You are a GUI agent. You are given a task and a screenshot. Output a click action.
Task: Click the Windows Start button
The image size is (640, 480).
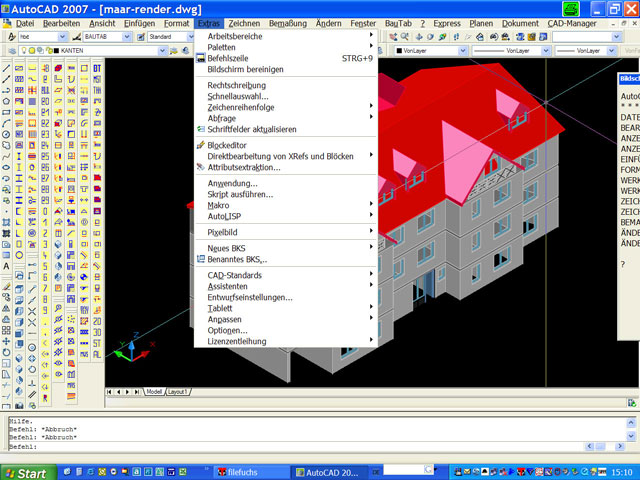27,473
